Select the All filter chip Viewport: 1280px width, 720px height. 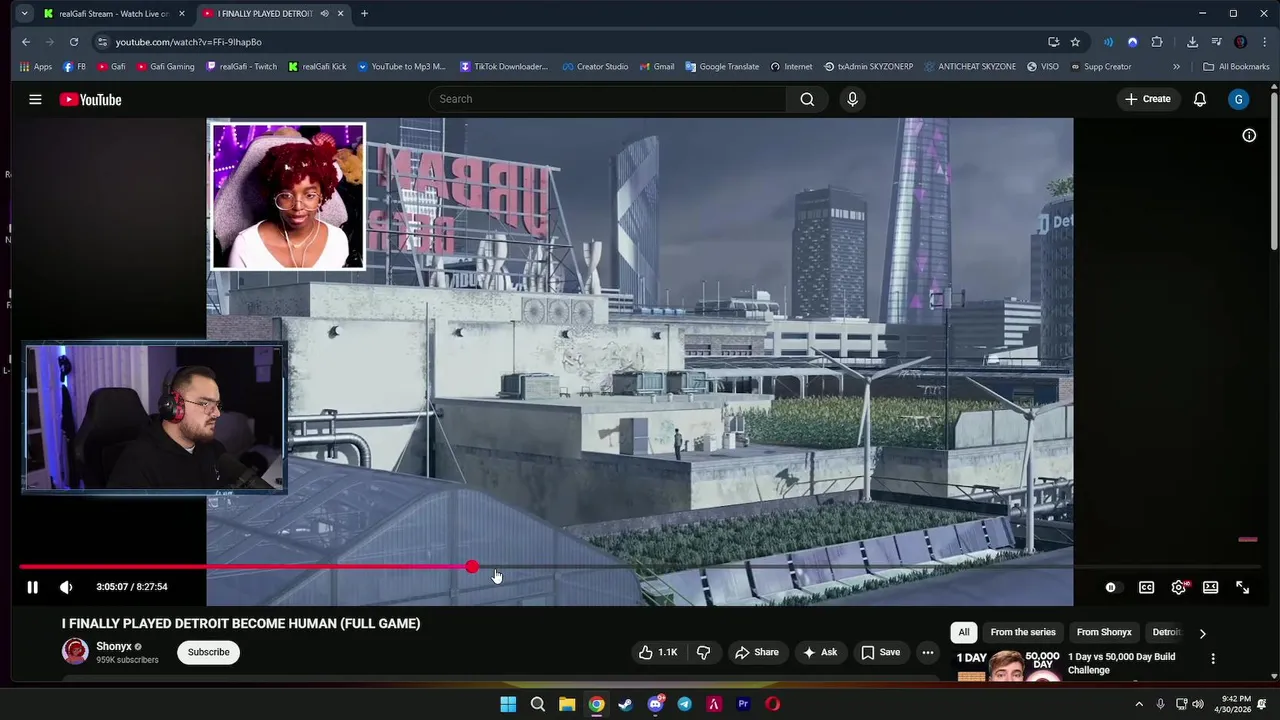pyautogui.click(x=964, y=632)
